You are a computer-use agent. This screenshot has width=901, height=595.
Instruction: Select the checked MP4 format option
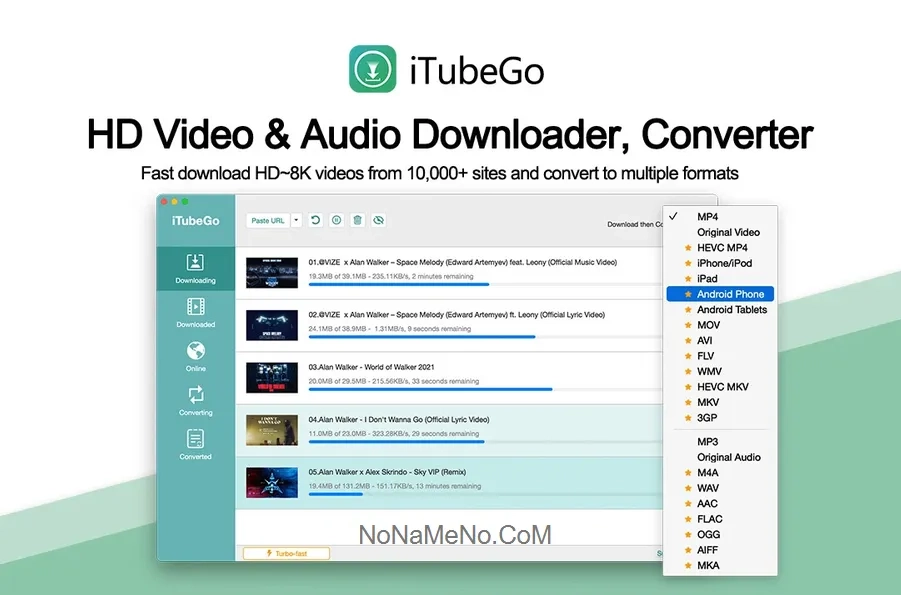[x=707, y=217]
